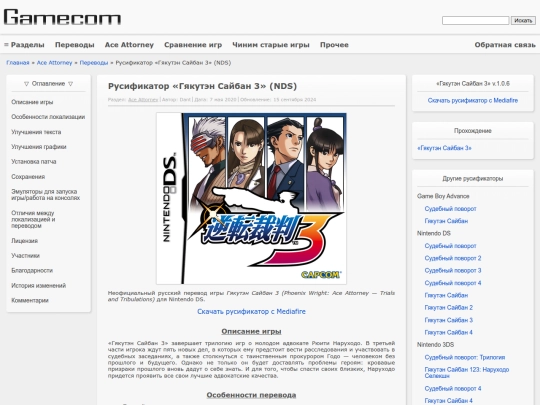The image size is (540, 405).
Task: Jump to Улучшения графики section
Action: [39, 147]
